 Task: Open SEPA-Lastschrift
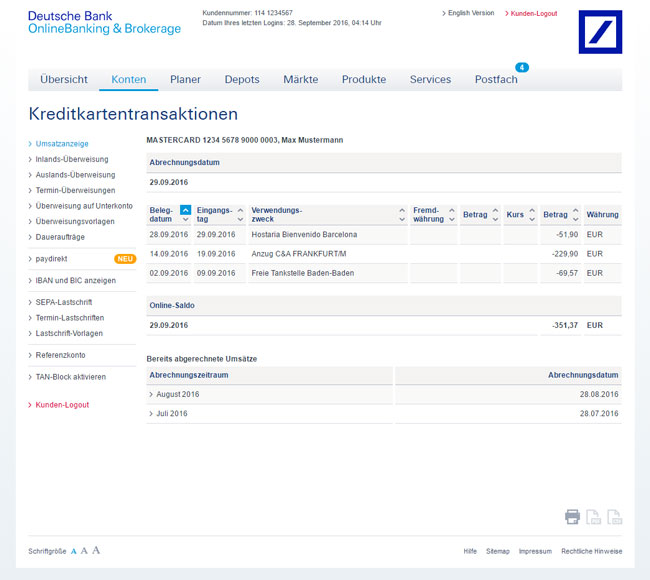61,302
